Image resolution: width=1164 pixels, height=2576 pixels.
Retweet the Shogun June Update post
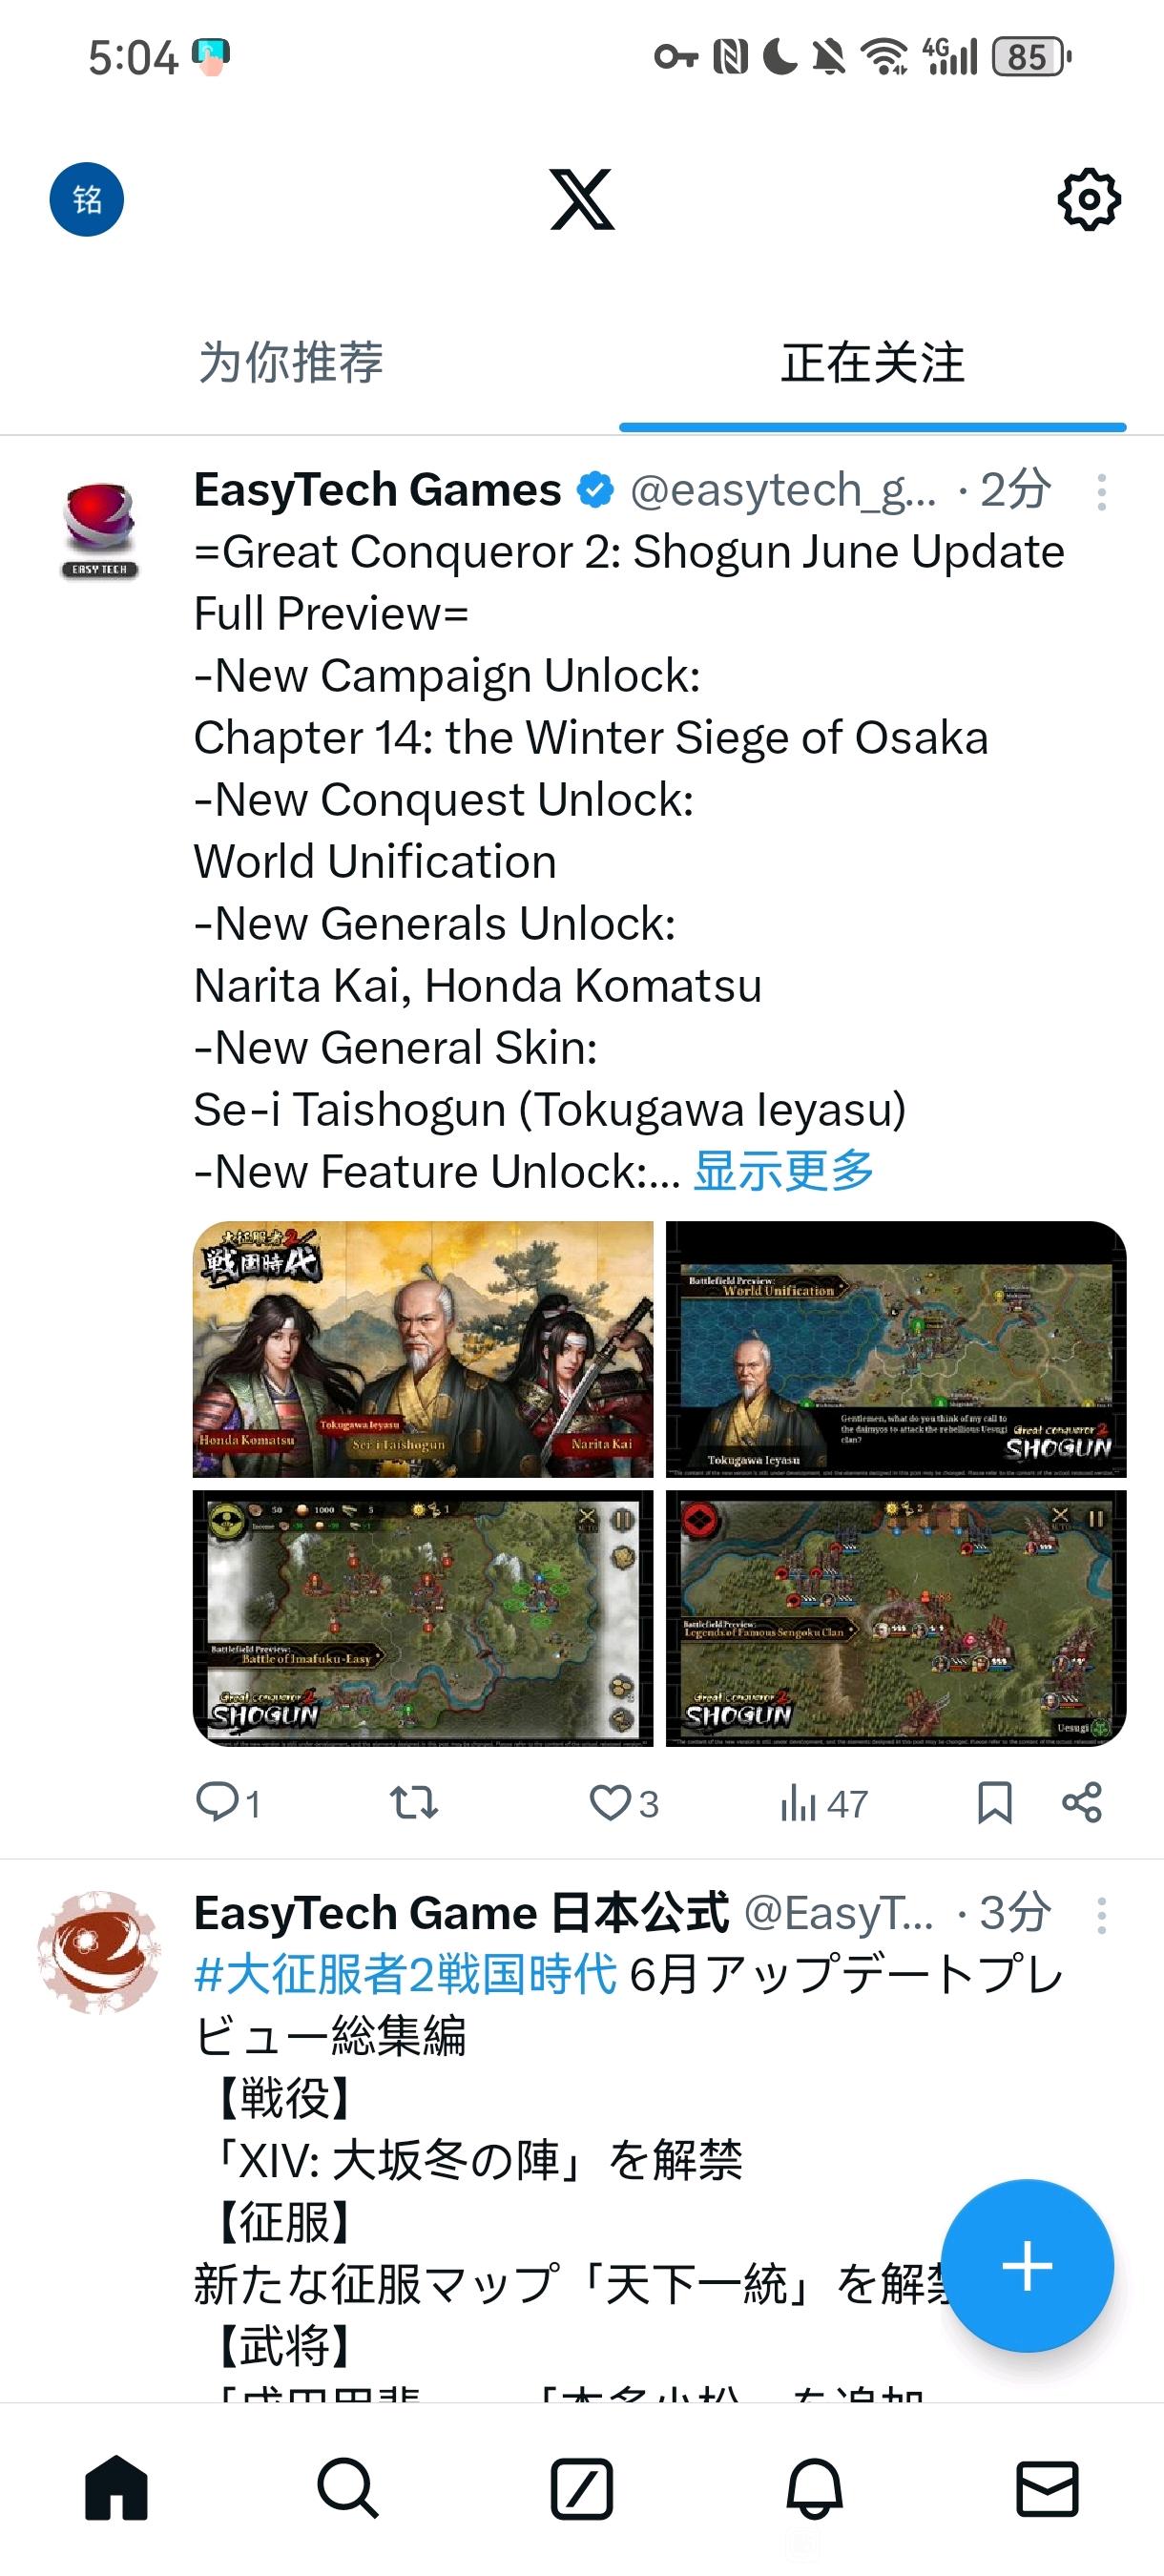(x=413, y=1803)
